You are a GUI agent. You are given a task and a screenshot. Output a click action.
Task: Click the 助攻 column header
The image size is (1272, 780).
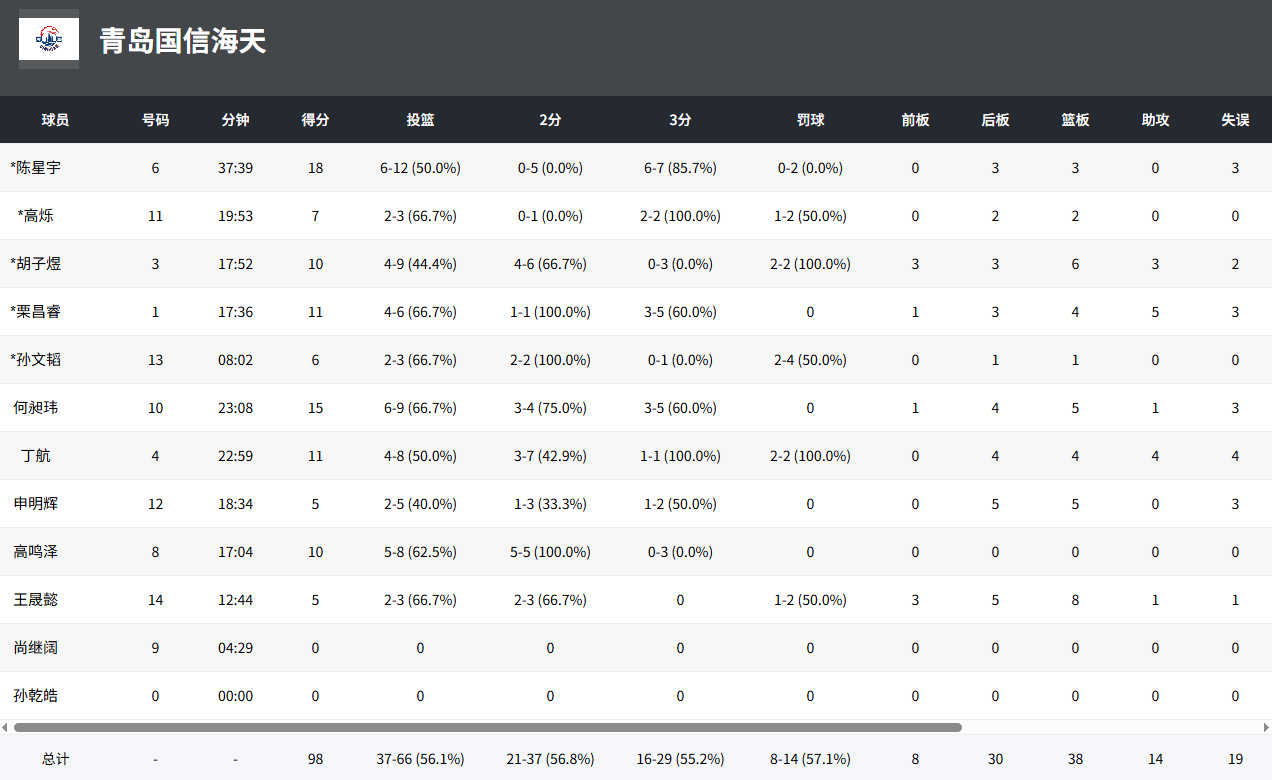click(x=1155, y=120)
